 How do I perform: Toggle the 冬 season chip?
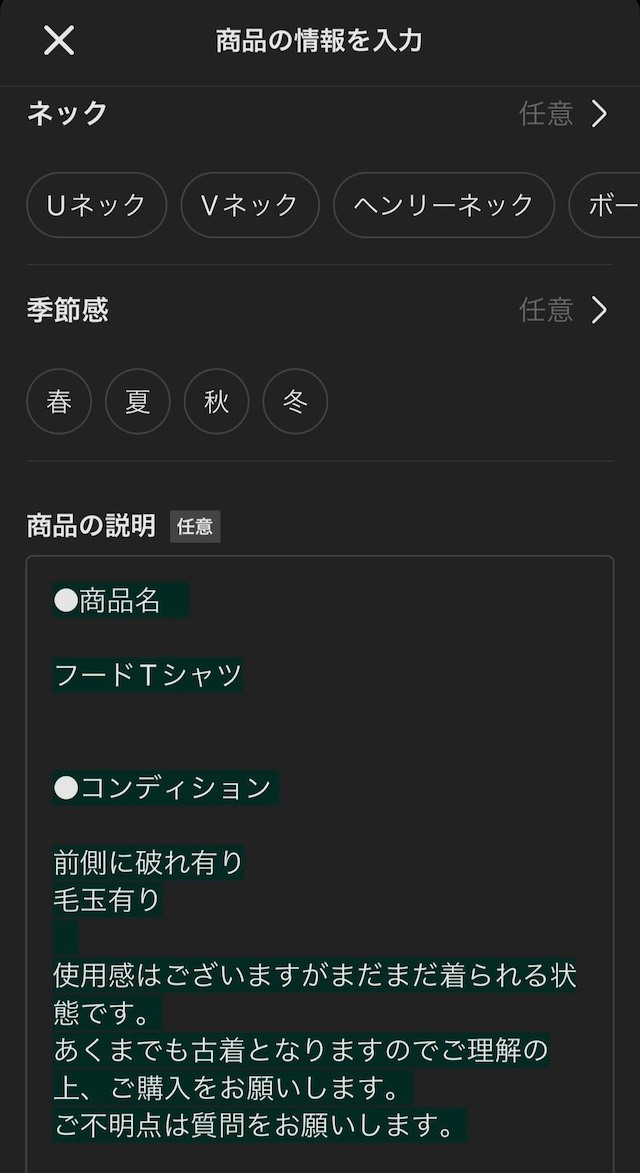click(294, 401)
